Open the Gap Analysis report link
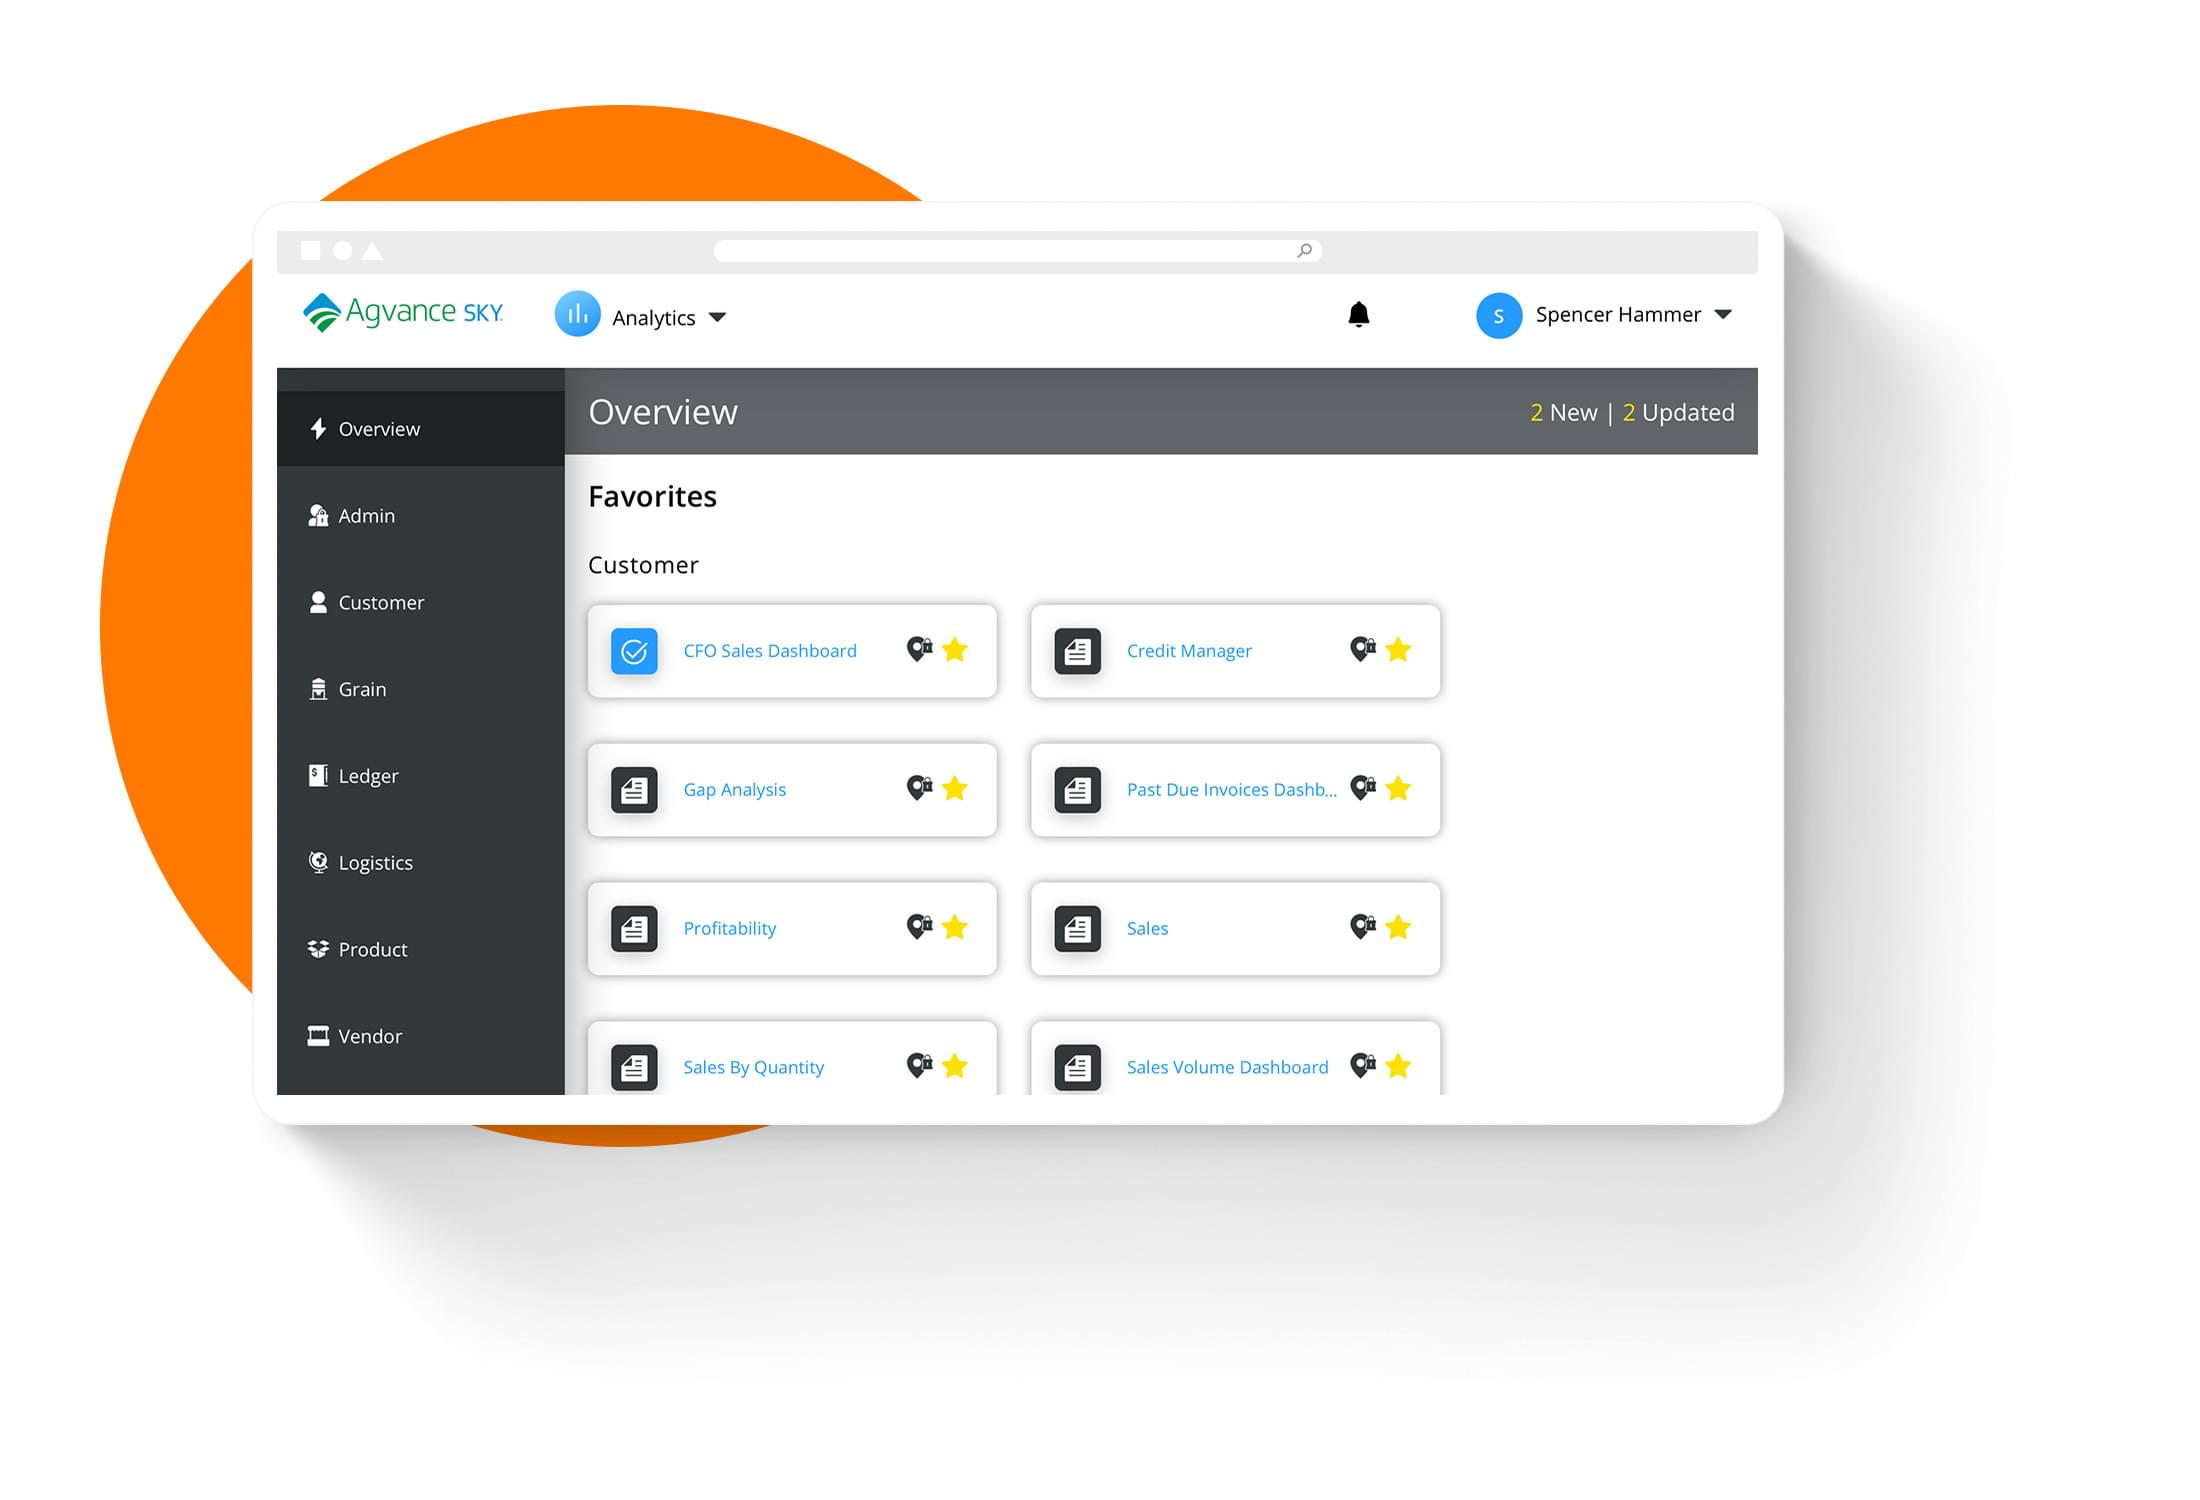Image resolution: width=2200 pixels, height=1500 pixels. point(735,790)
